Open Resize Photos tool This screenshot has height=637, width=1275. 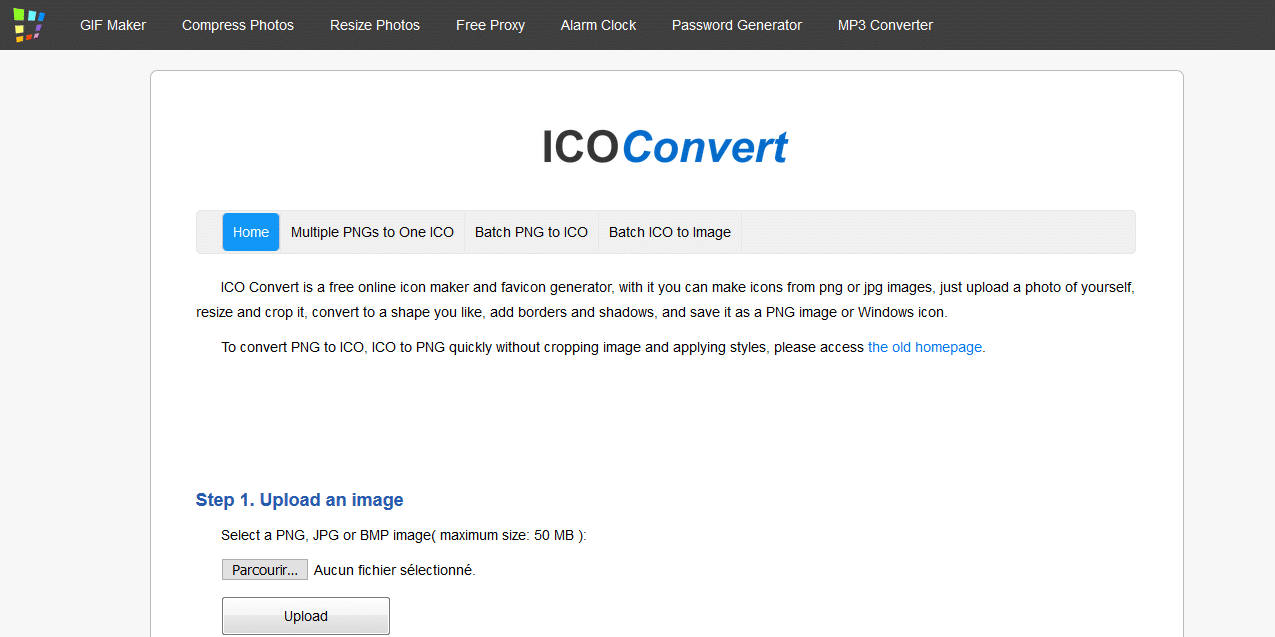click(x=375, y=25)
